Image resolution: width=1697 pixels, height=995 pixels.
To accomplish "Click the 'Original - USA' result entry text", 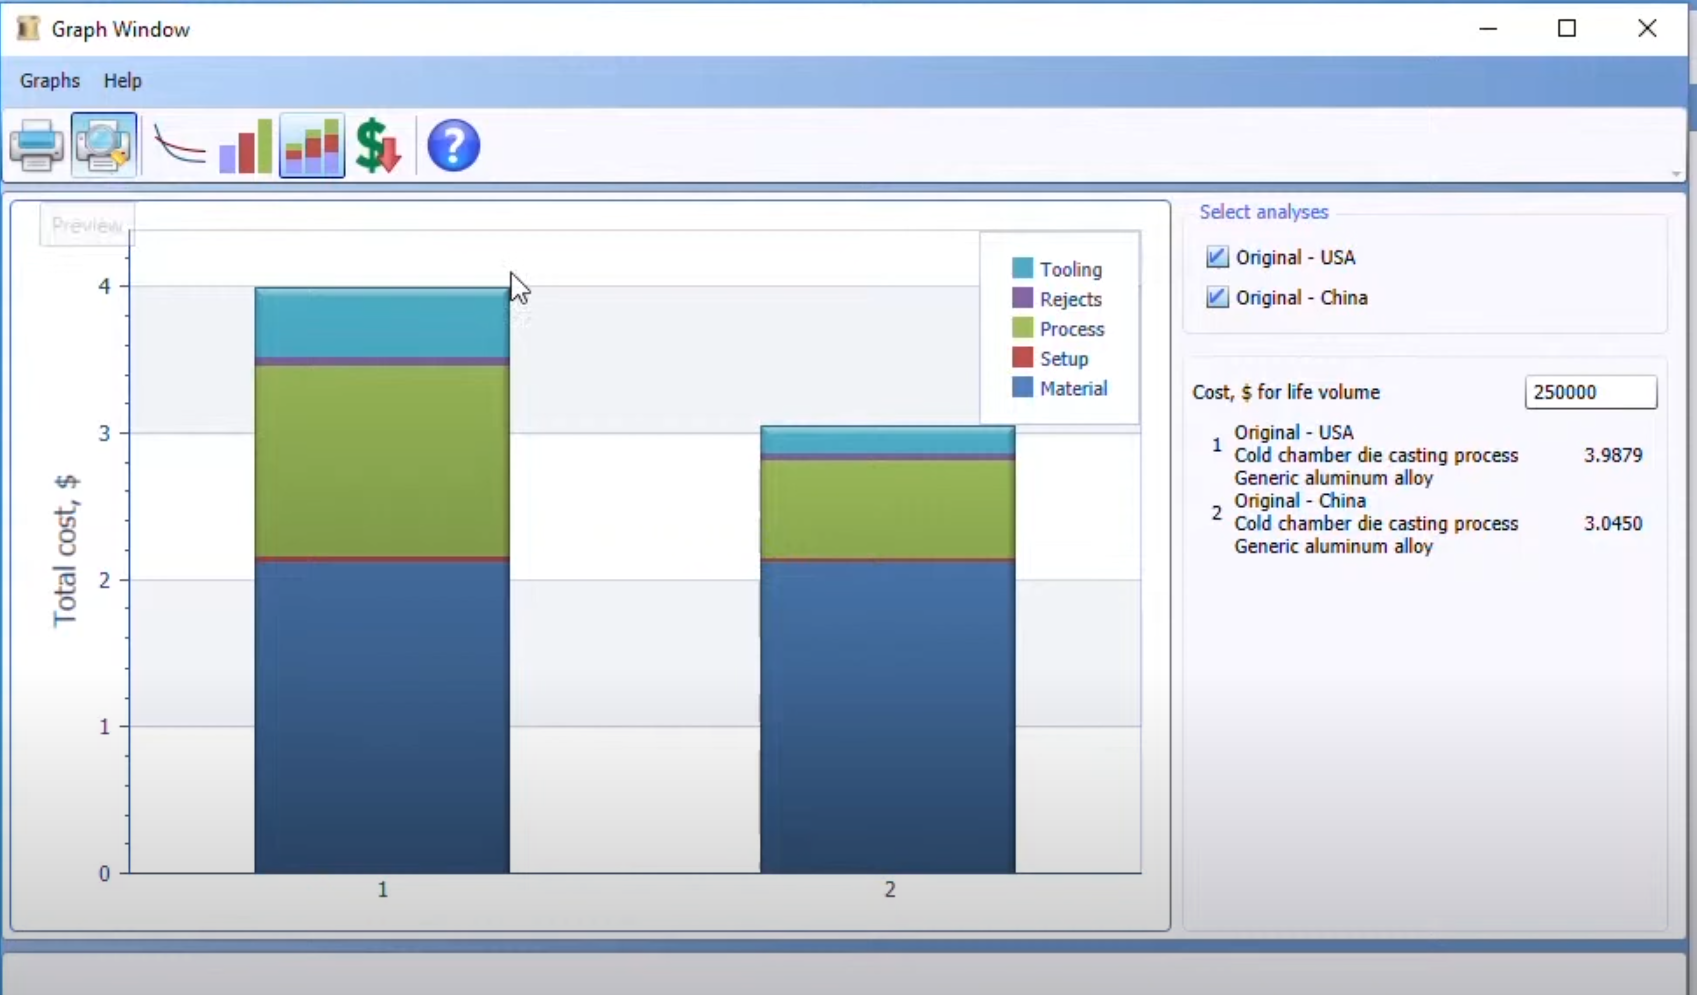I will click(x=1294, y=432).
